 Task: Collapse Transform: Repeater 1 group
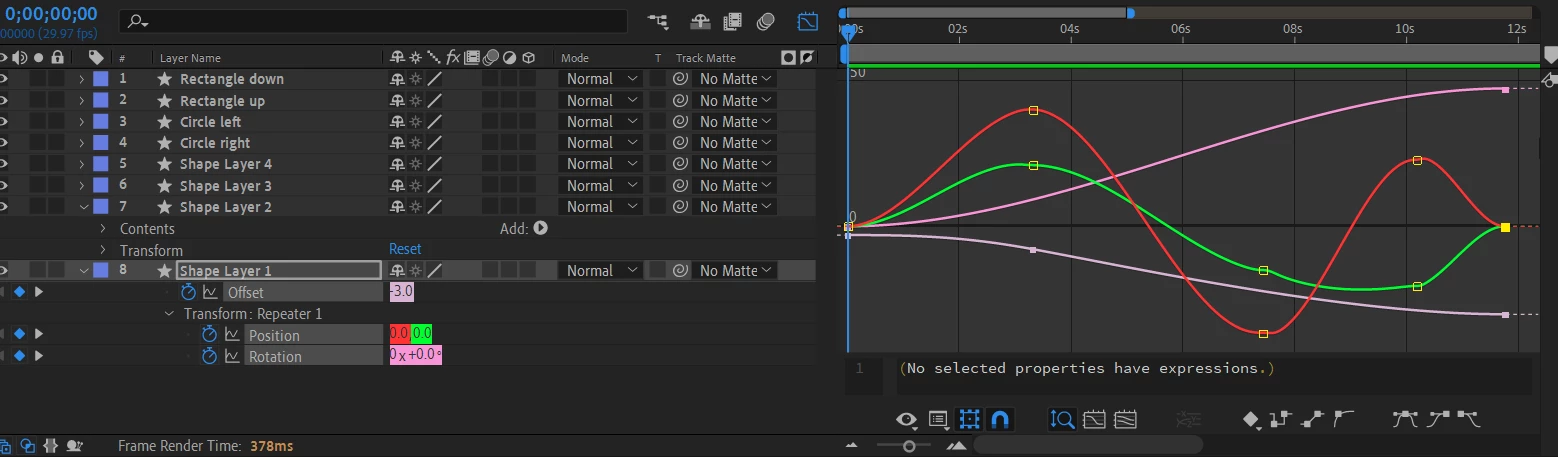(x=170, y=313)
